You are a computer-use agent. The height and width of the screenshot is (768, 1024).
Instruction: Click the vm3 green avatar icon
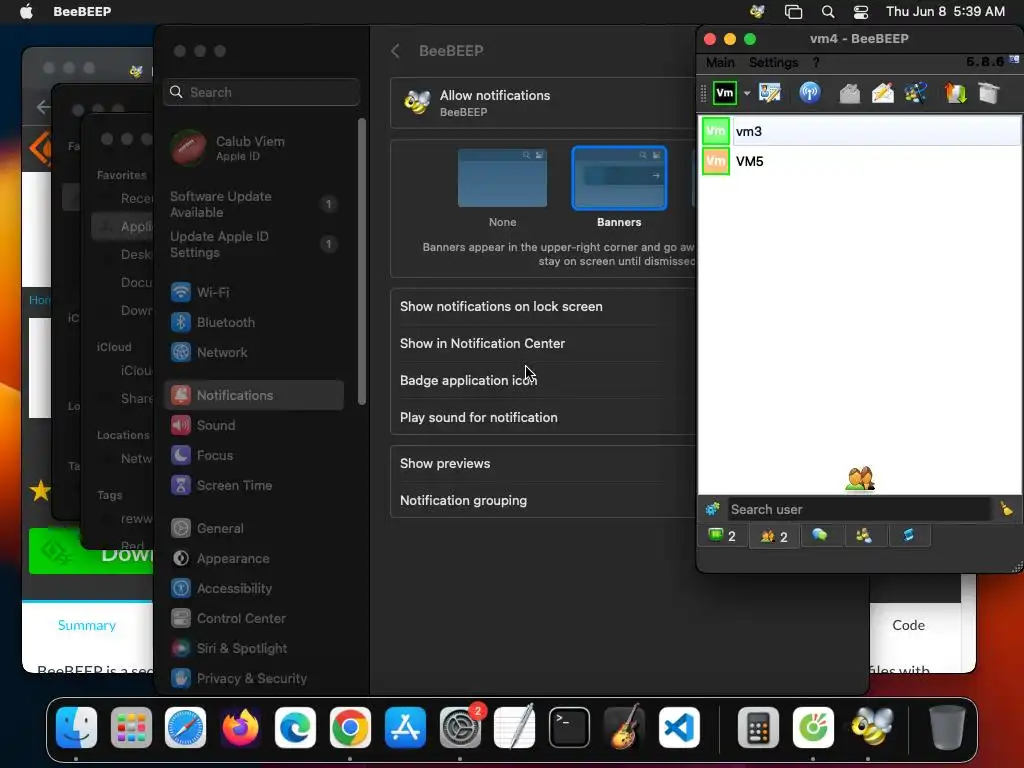(x=716, y=131)
